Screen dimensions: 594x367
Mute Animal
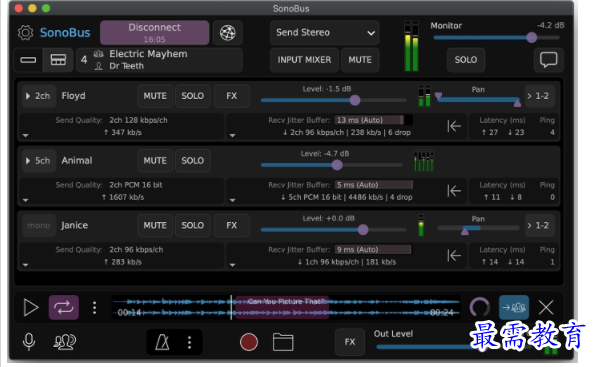155,161
